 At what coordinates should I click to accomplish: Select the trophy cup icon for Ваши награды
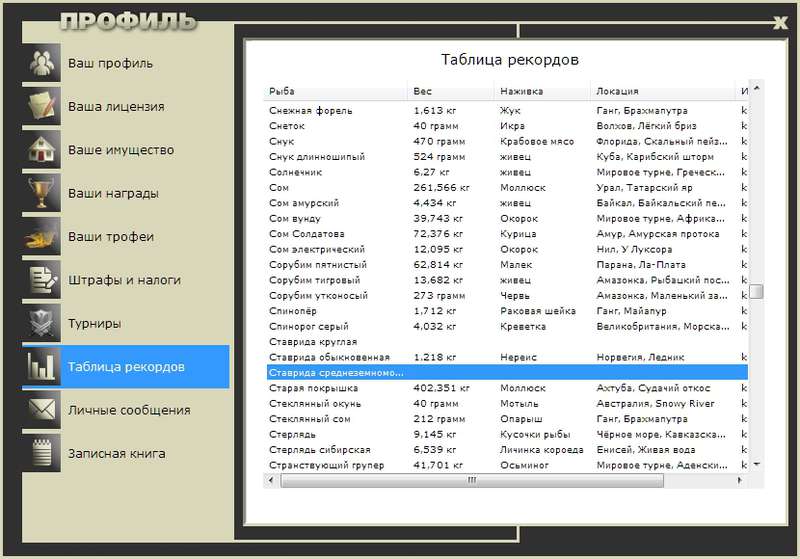[x=41, y=193]
